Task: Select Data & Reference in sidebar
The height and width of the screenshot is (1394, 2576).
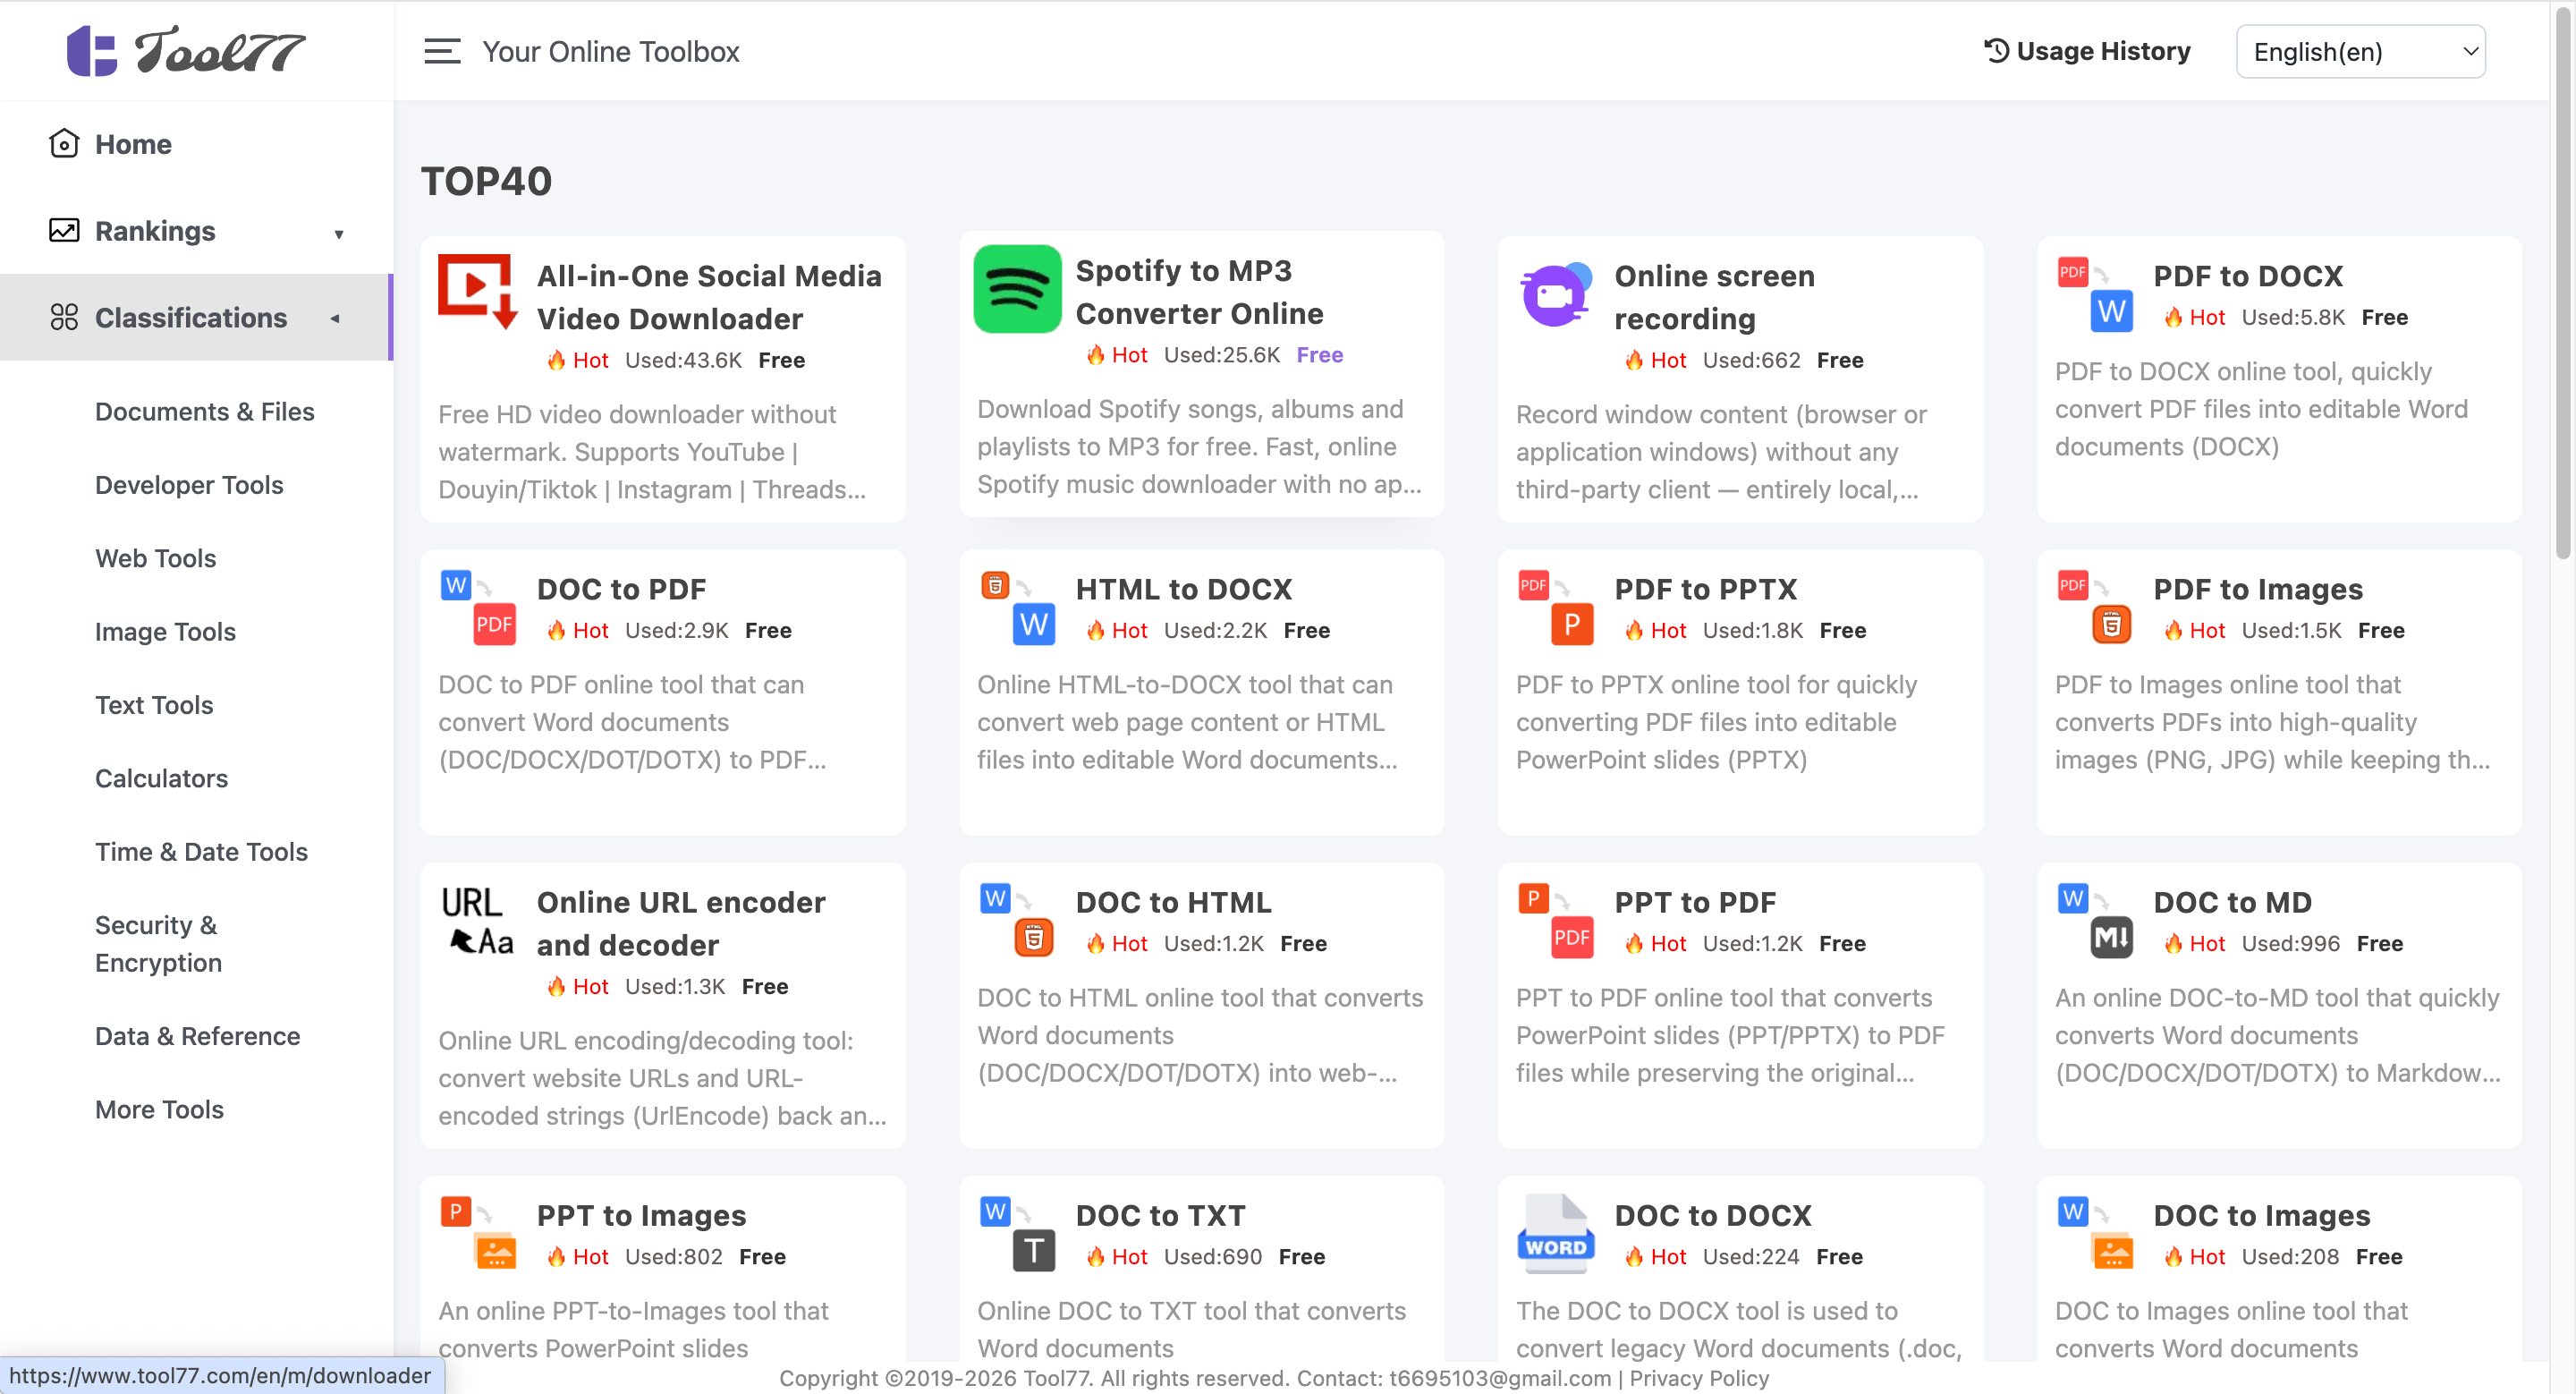Action: tap(197, 1036)
